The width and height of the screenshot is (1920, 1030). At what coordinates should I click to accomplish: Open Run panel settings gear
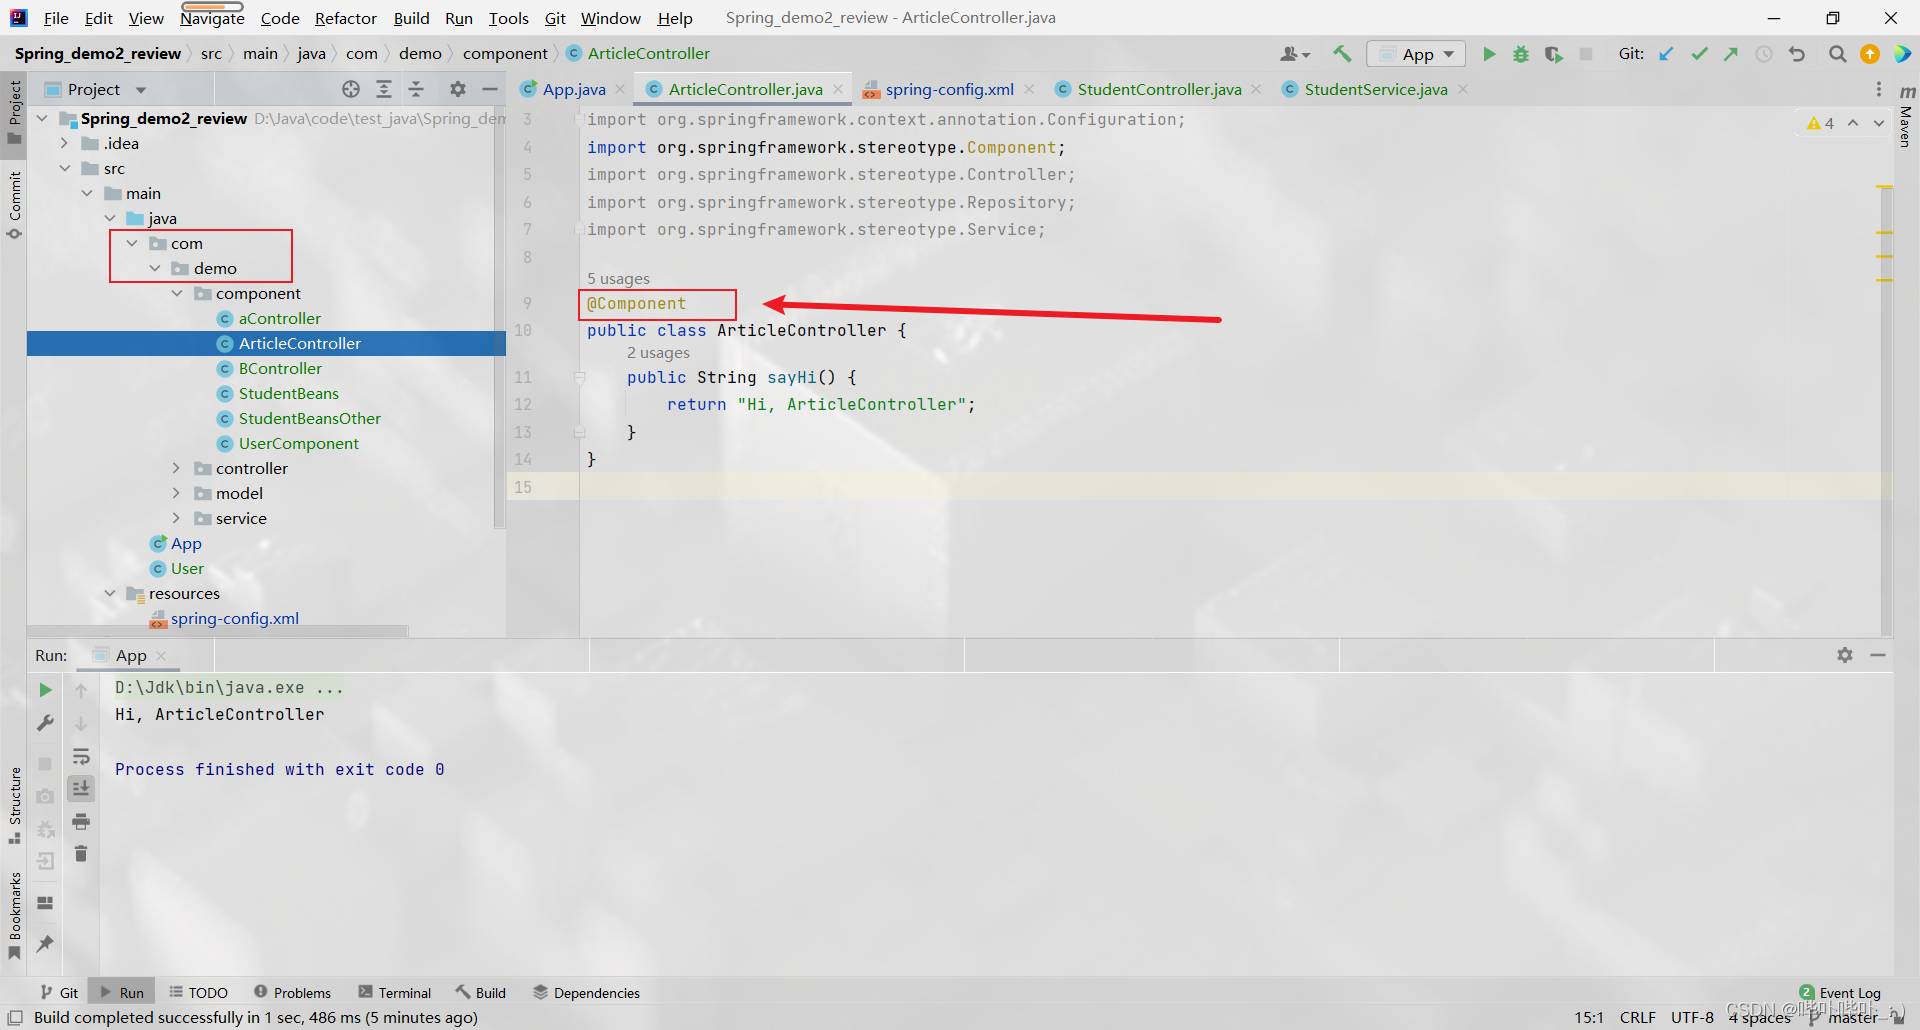click(1845, 655)
